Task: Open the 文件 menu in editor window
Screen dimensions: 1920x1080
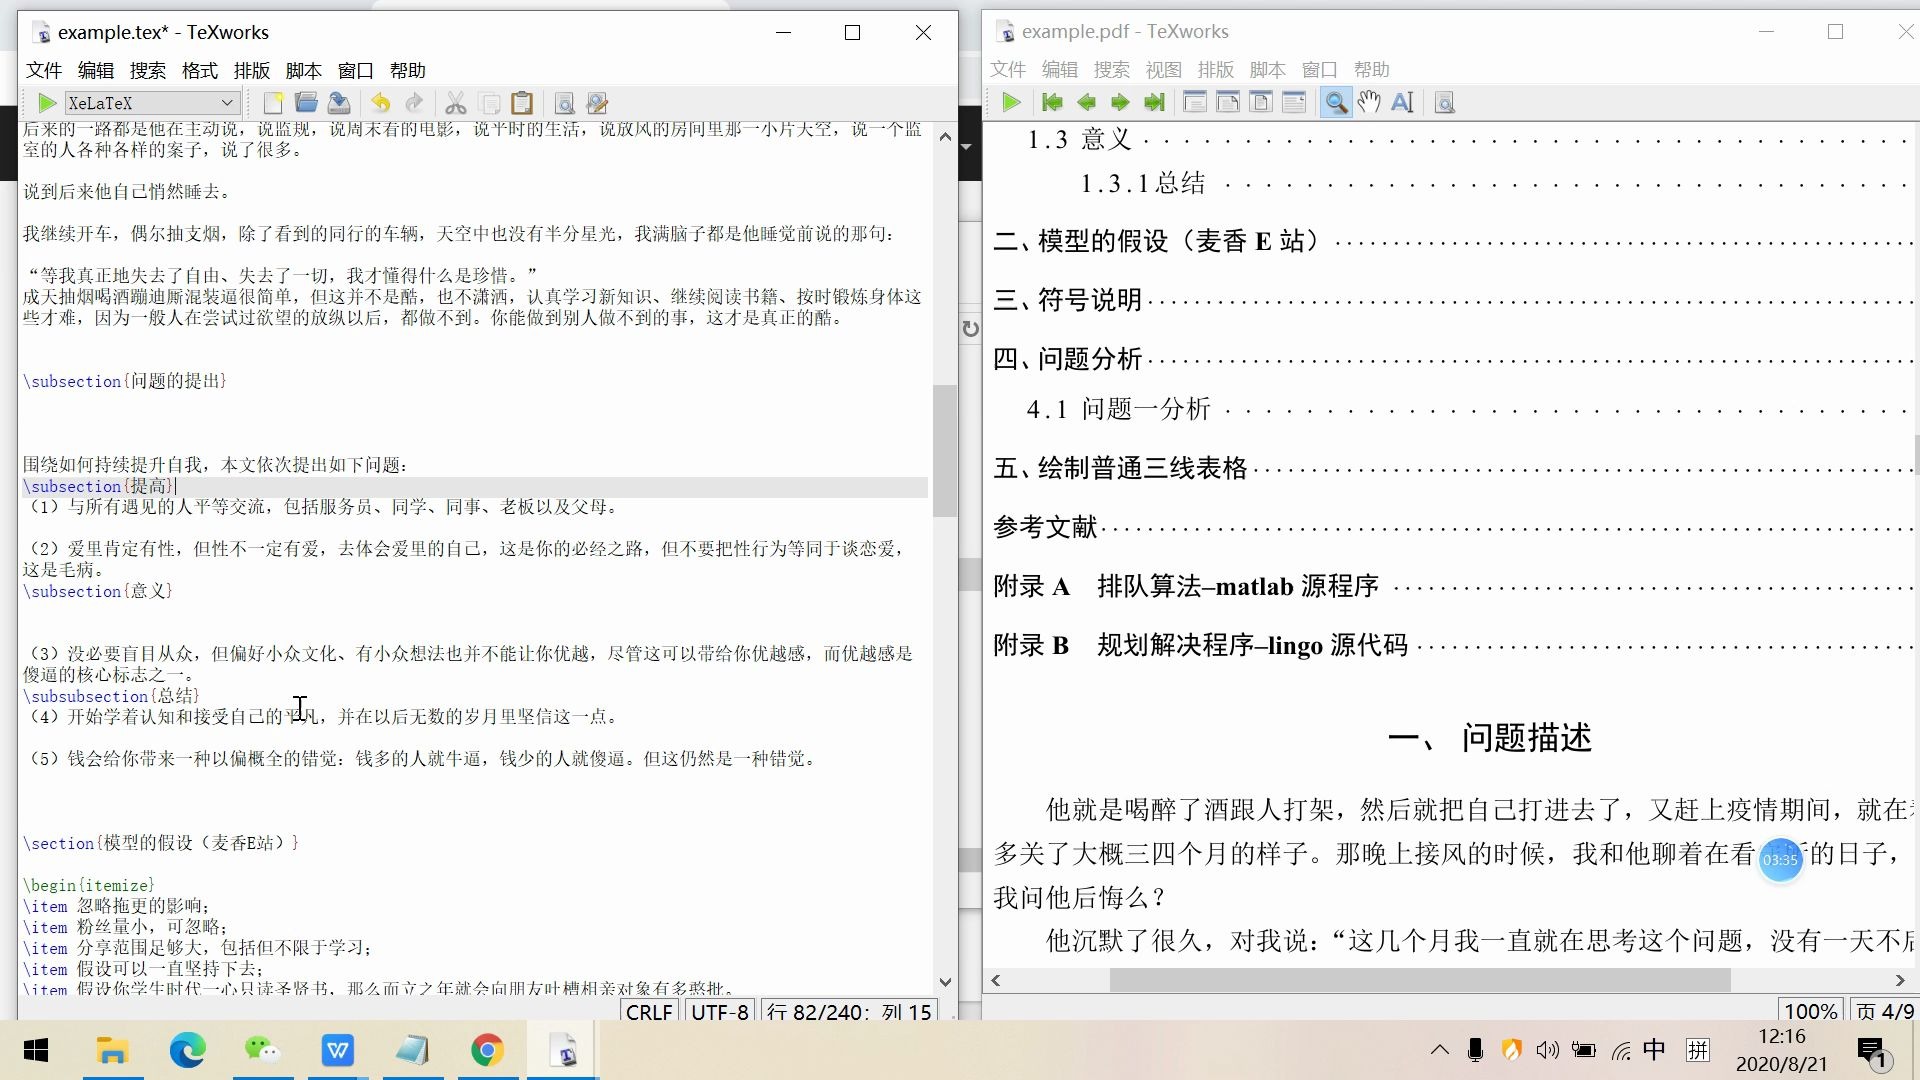Action: [x=44, y=70]
